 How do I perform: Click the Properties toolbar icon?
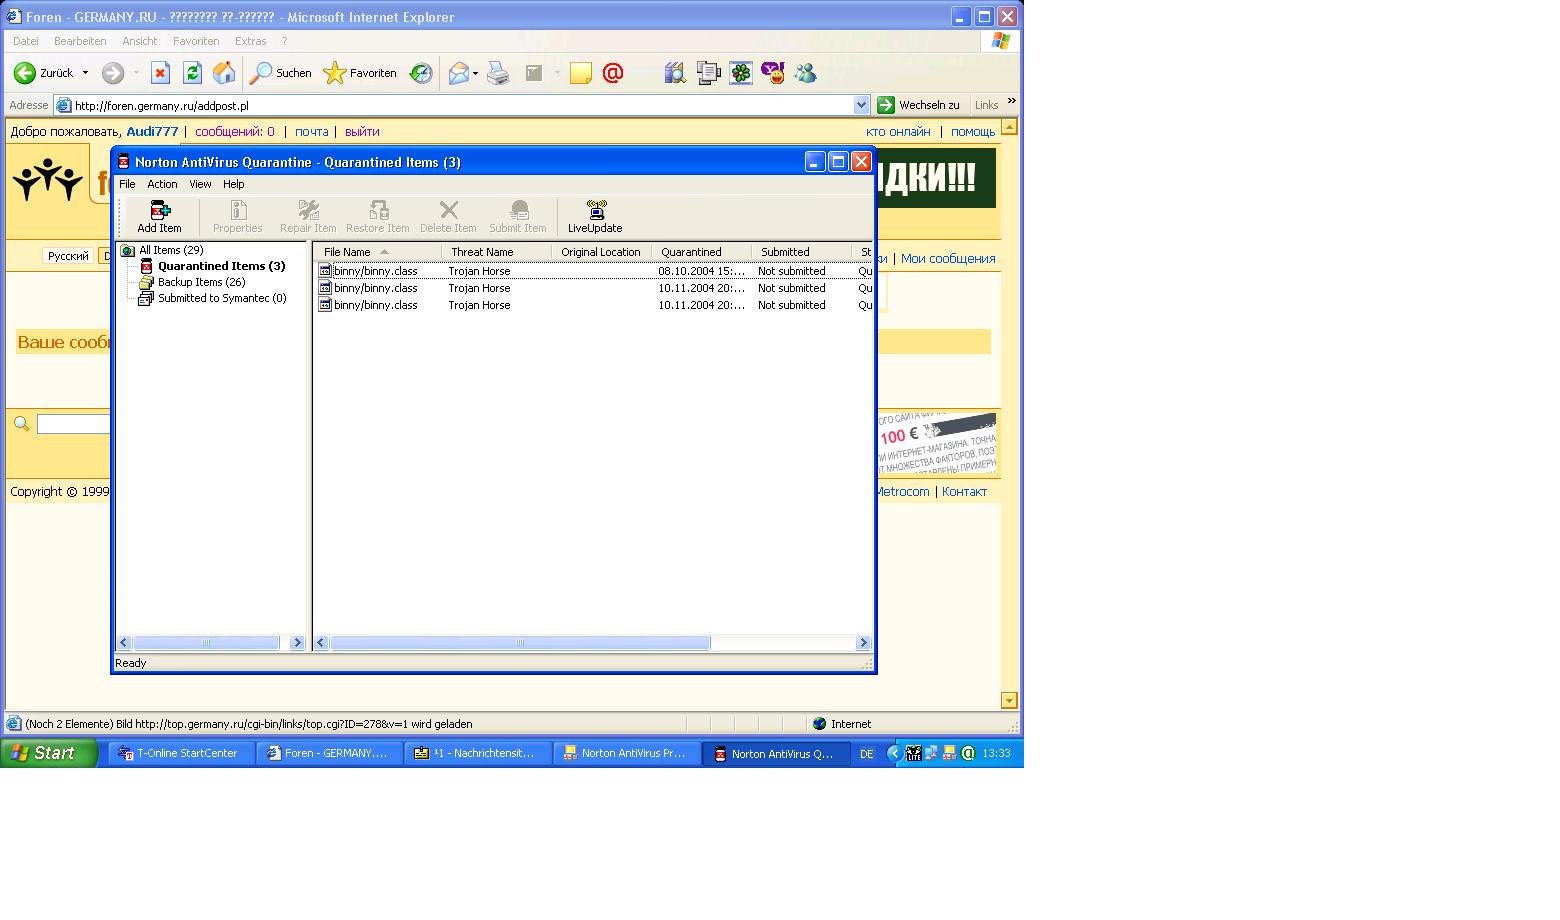click(237, 216)
